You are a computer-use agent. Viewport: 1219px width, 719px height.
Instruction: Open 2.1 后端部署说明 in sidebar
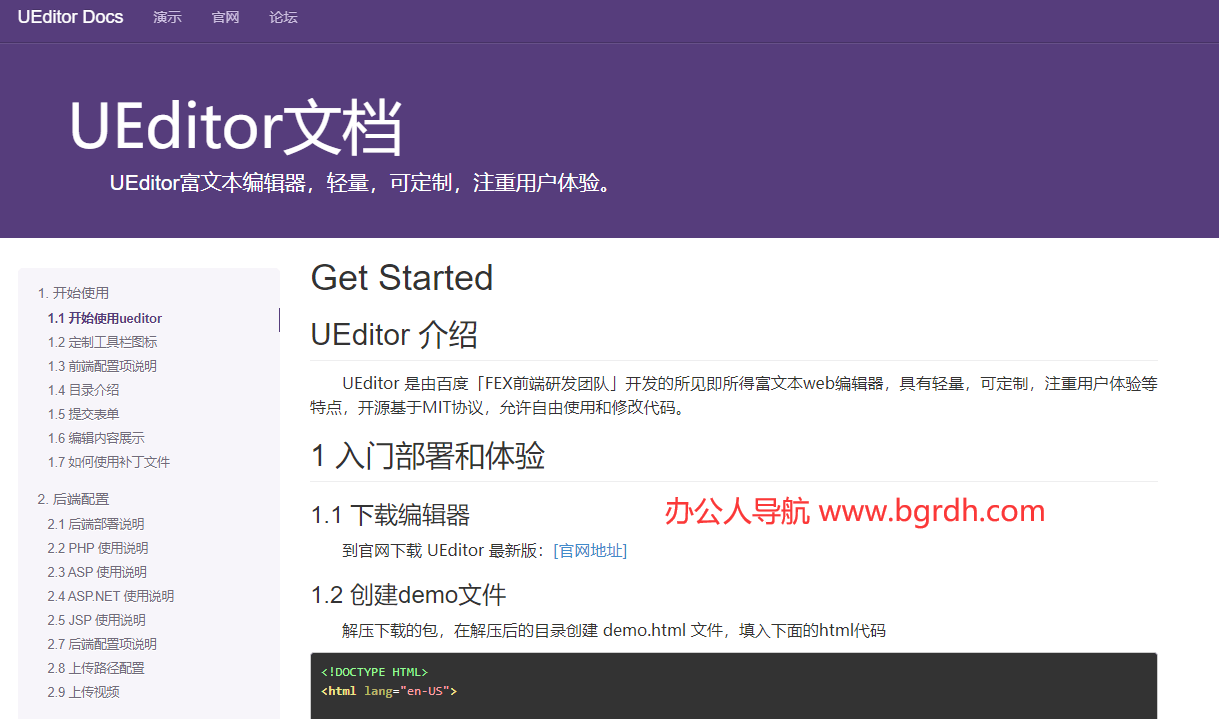click(x=98, y=523)
